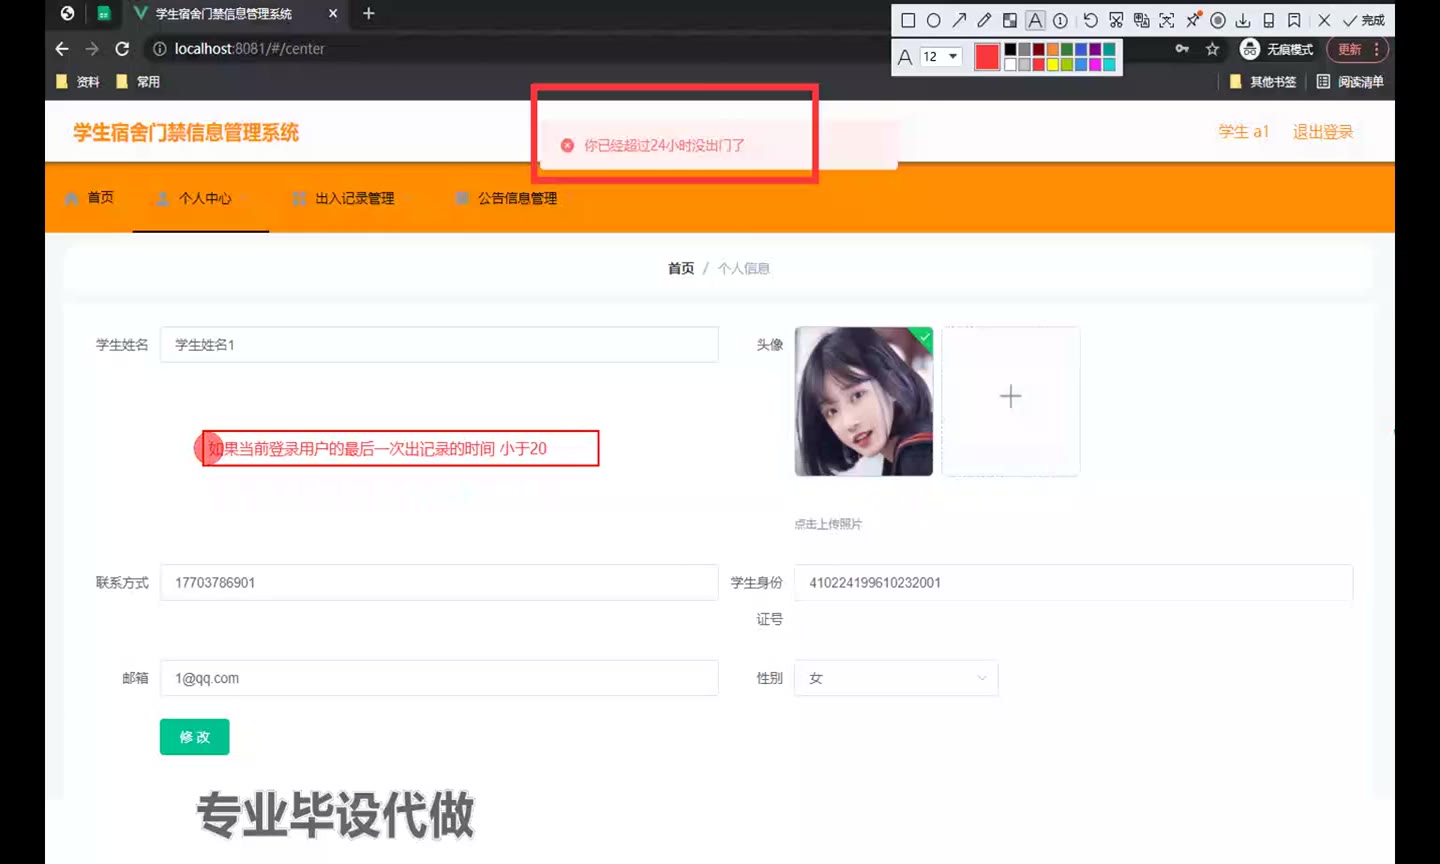Viewport: 1440px width, 864px height.
Task: Select the mosaic blur tool
Action: 1010,20
